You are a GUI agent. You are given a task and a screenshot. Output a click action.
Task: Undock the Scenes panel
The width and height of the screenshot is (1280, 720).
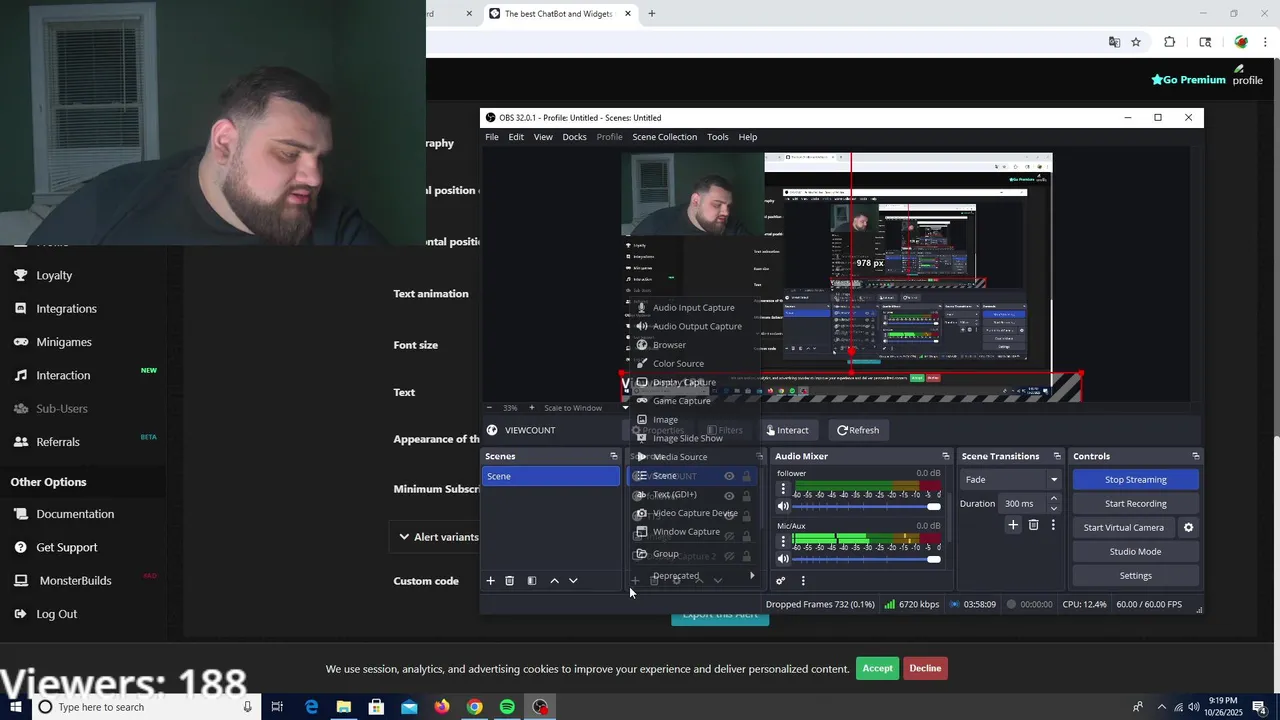(x=614, y=456)
